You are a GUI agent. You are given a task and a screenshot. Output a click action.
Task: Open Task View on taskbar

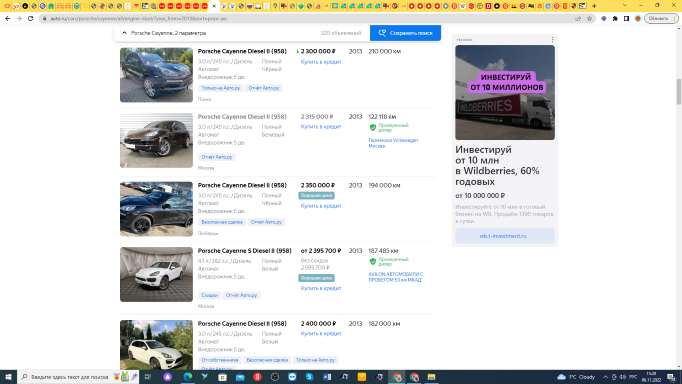pos(148,377)
